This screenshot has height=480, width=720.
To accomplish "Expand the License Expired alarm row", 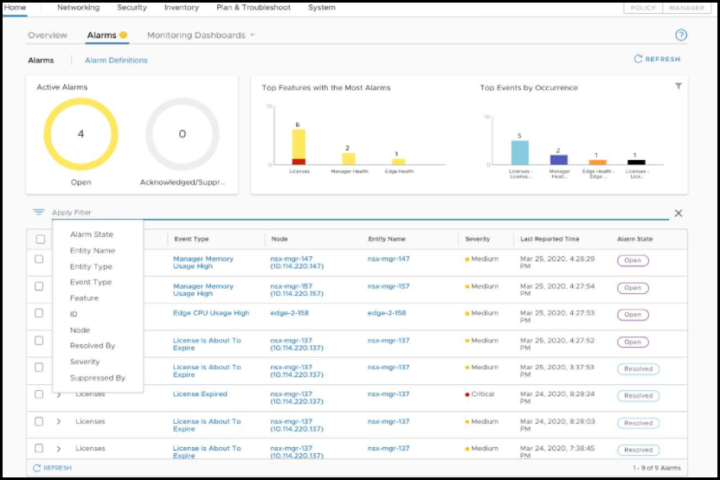I will [x=58, y=395].
